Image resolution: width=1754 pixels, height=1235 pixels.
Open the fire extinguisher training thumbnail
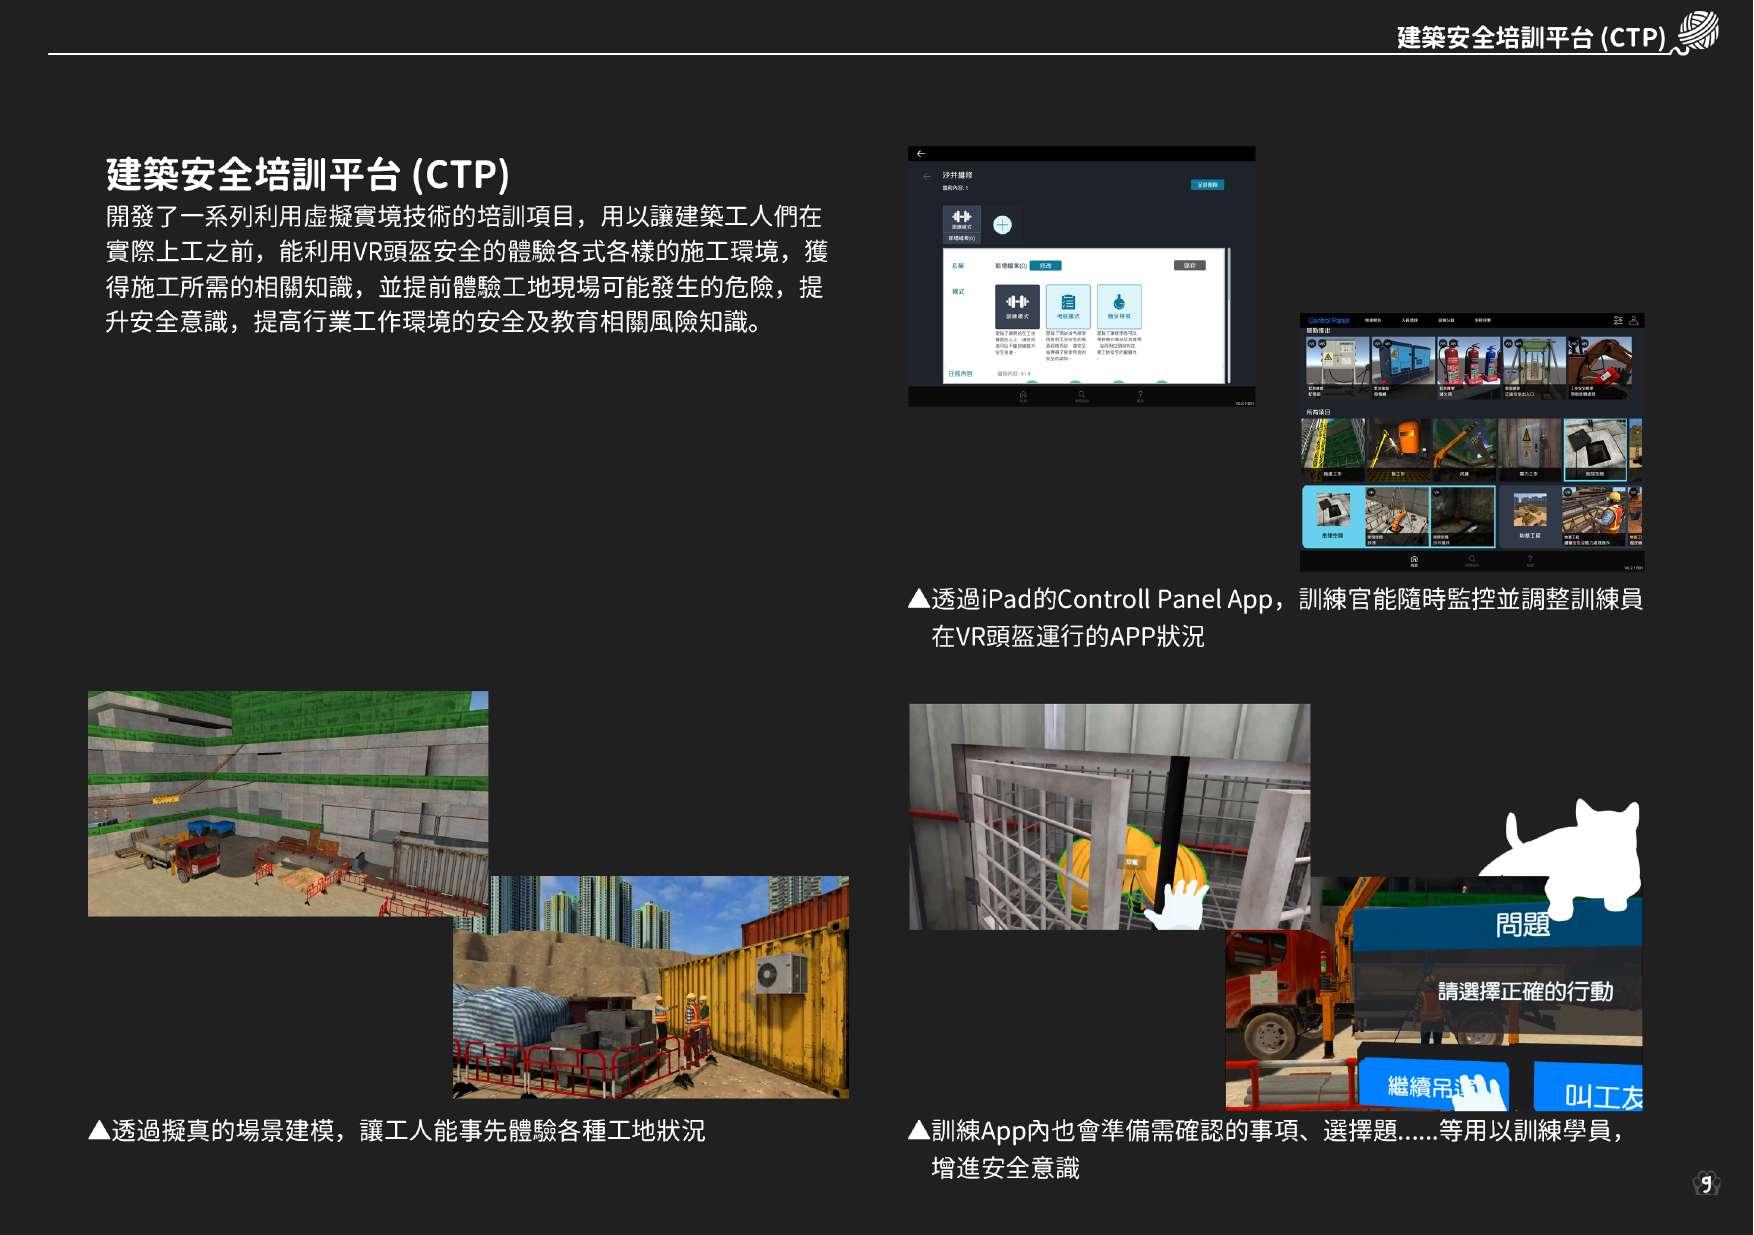pos(1467,367)
